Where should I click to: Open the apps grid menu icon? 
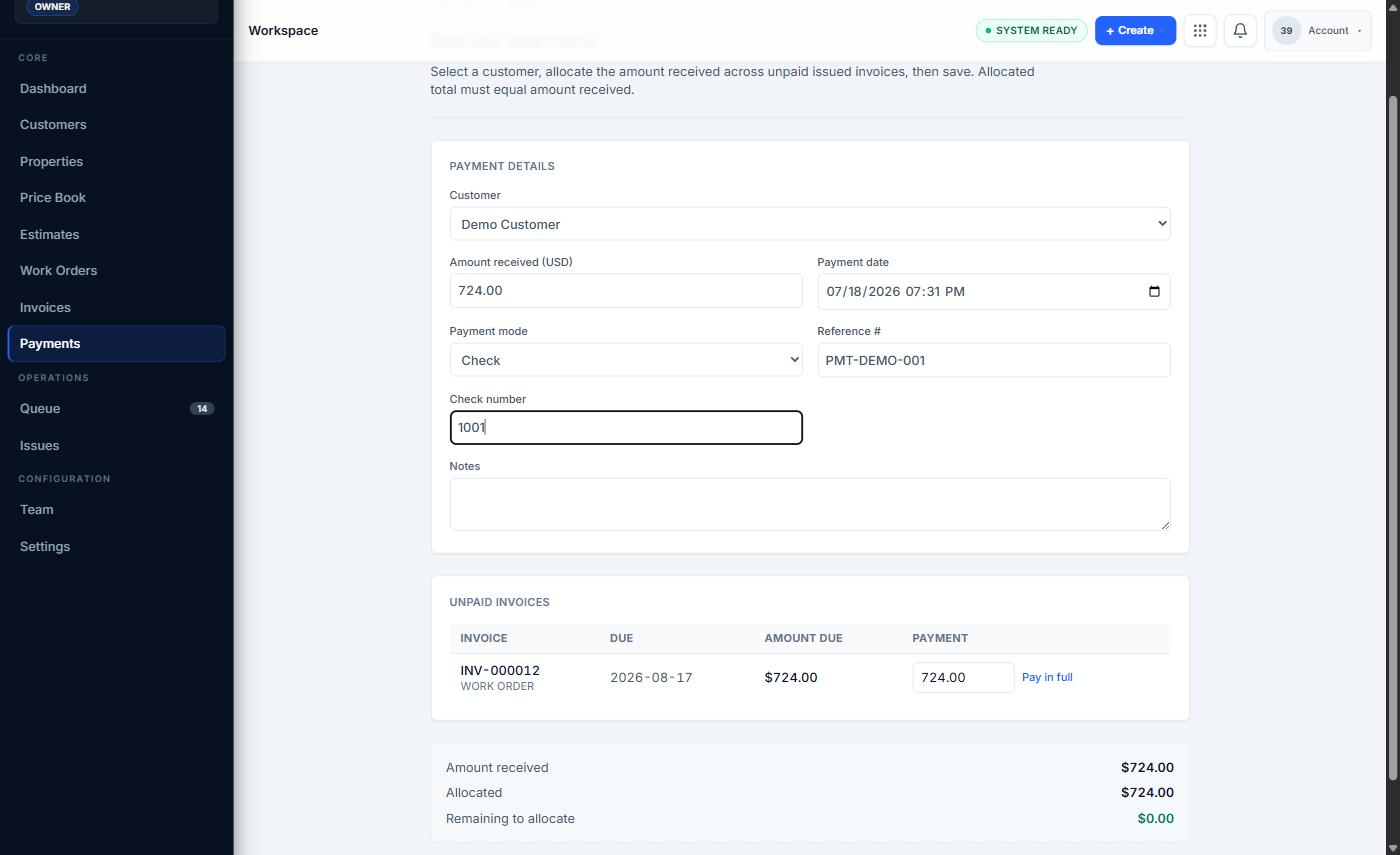point(1200,30)
